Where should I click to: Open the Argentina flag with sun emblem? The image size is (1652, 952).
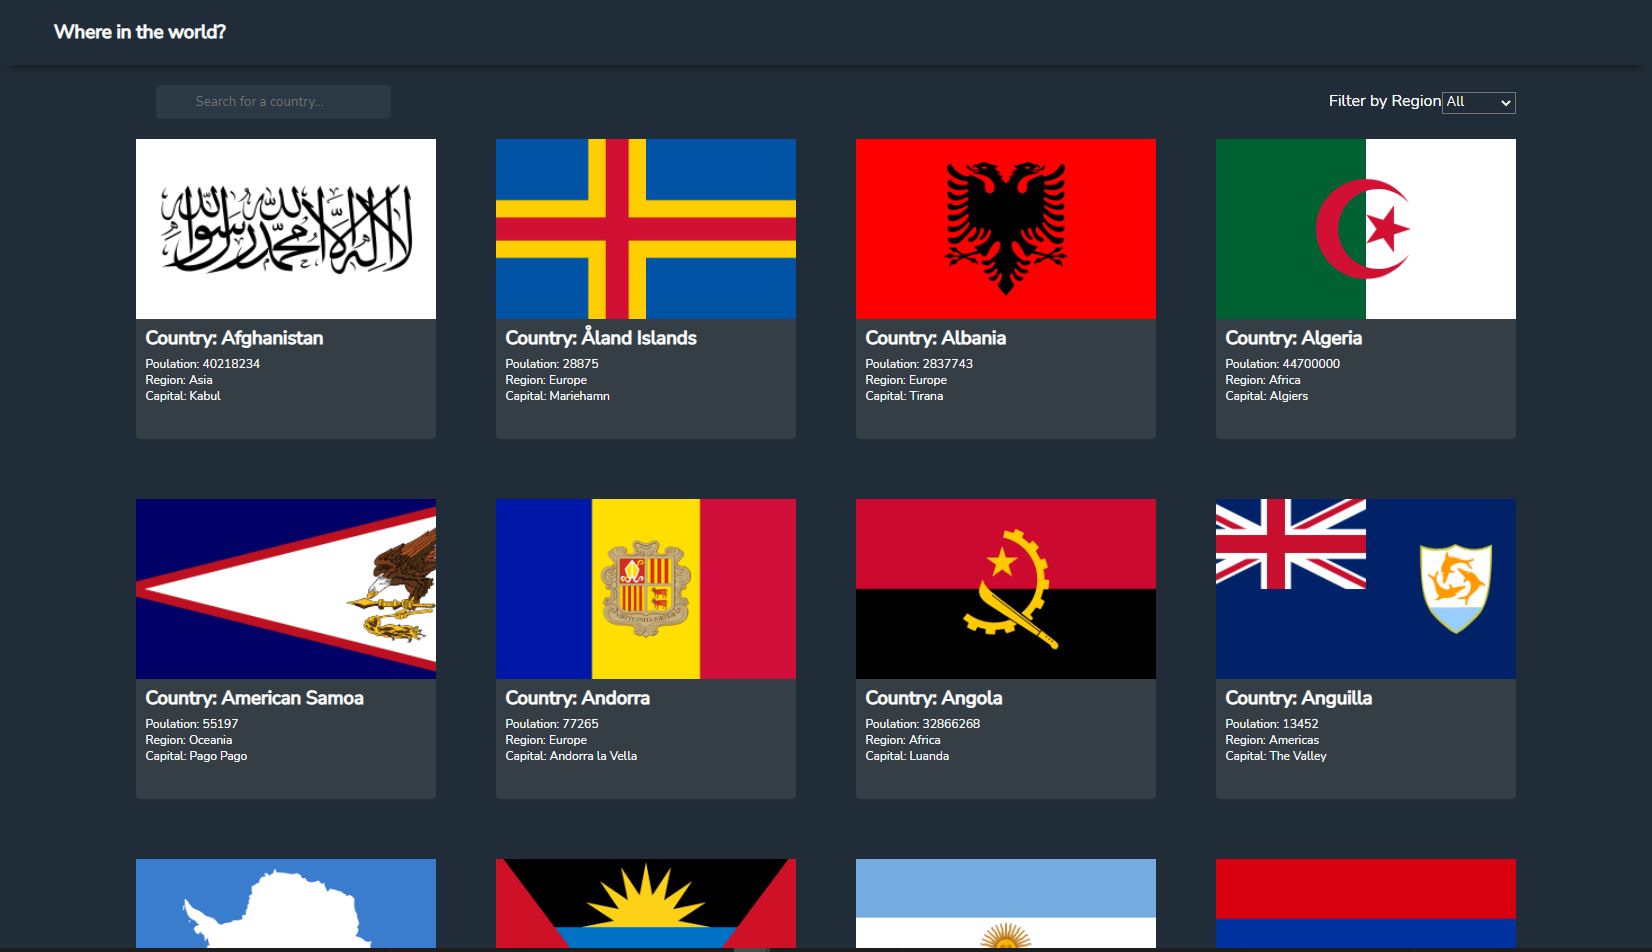coord(1006,904)
